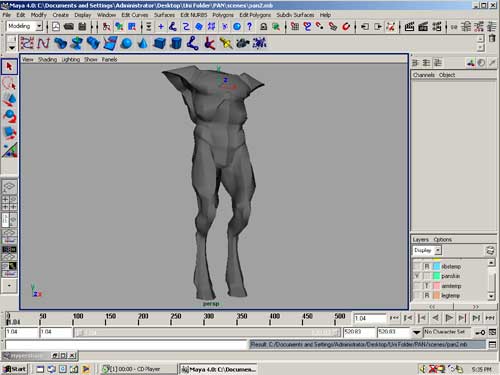The height and width of the screenshot is (375, 500).
Task: Go to end of playback range
Action: tap(490, 318)
